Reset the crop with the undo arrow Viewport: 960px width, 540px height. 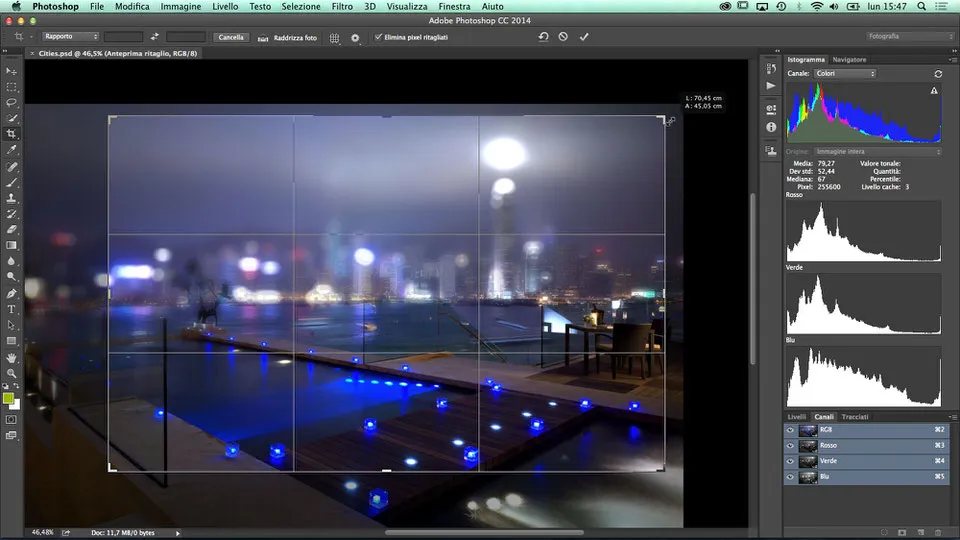543,37
